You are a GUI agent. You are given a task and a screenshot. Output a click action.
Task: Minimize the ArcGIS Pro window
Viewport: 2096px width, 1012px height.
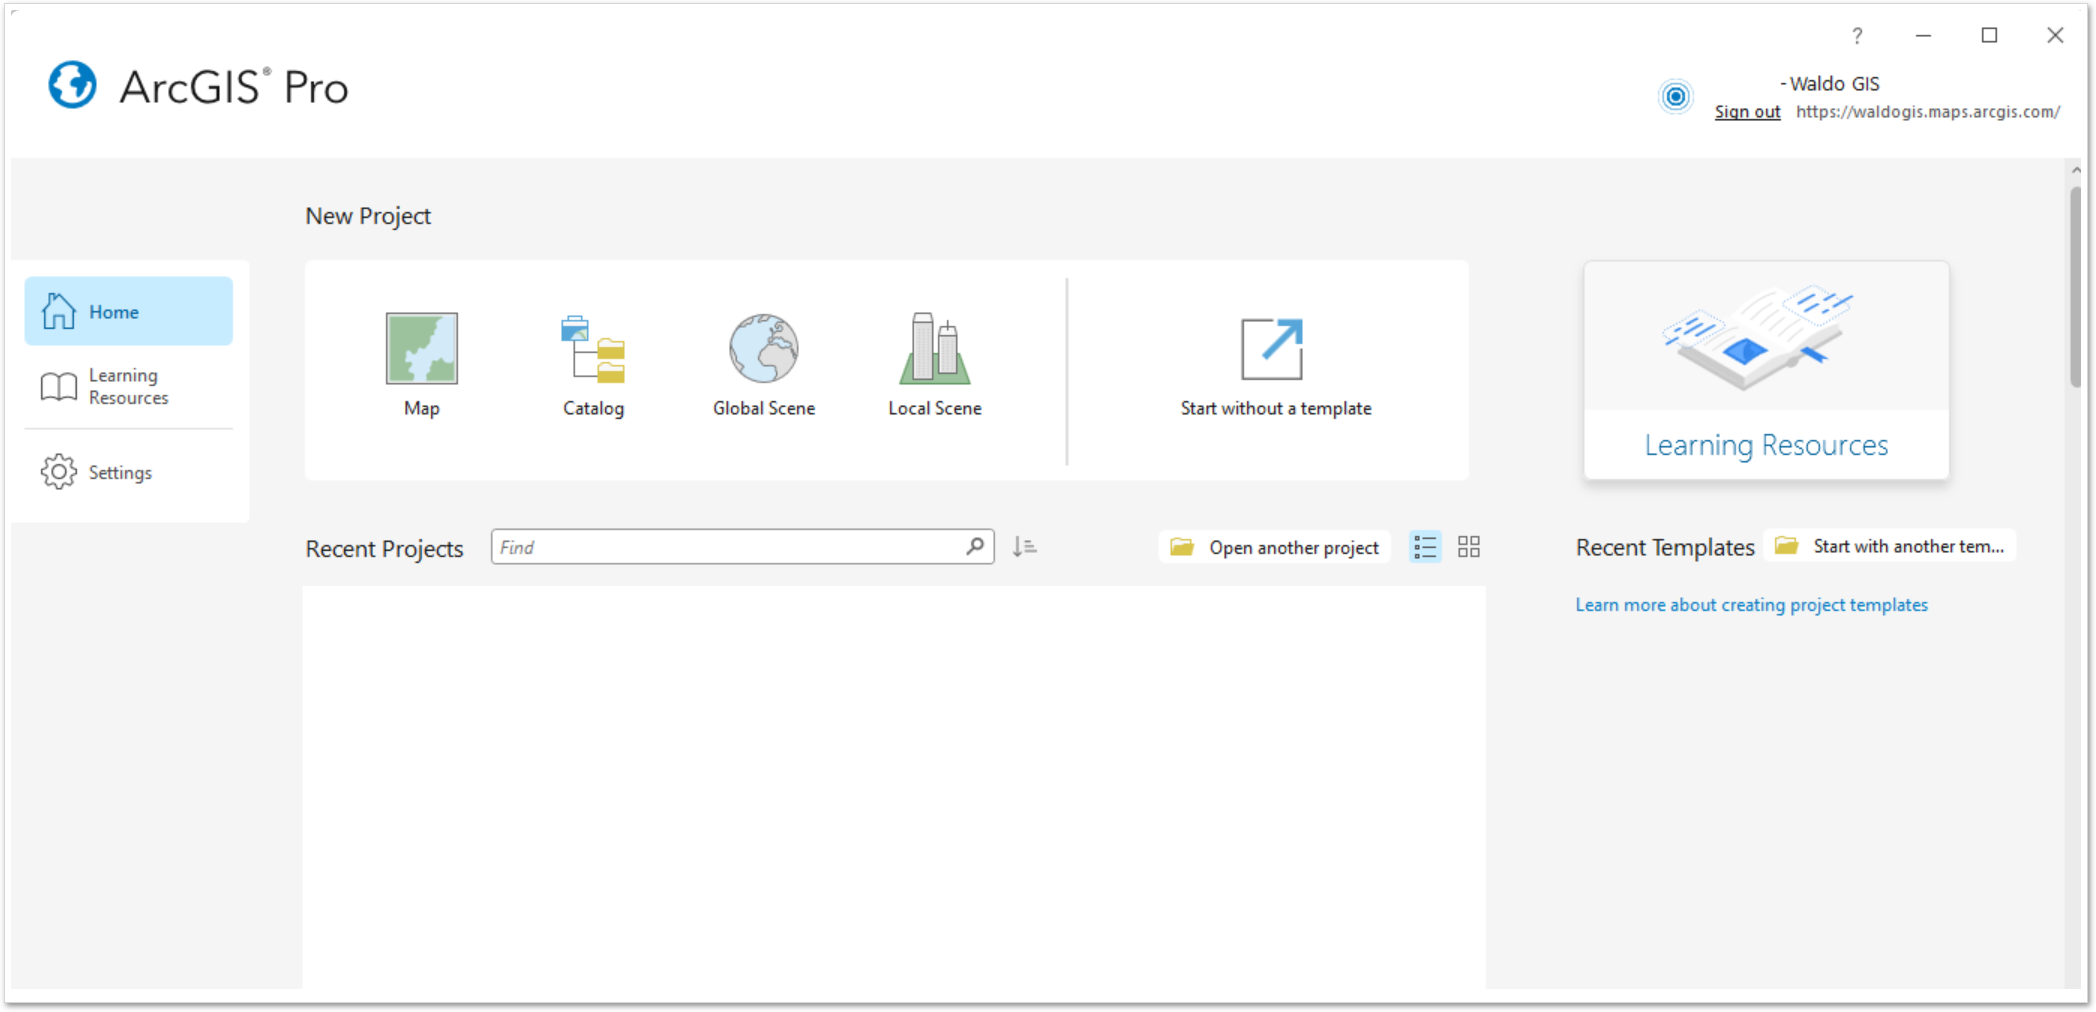(1923, 36)
